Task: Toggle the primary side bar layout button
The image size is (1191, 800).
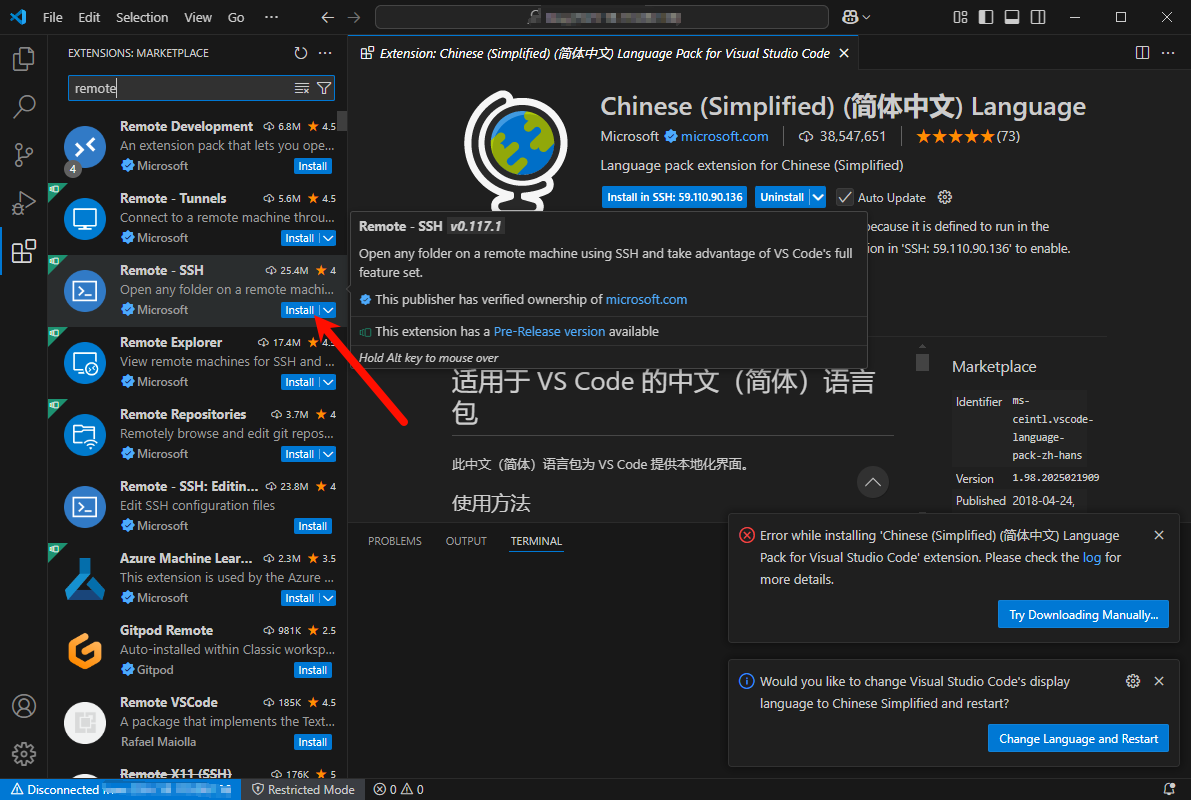Action: [x=985, y=17]
